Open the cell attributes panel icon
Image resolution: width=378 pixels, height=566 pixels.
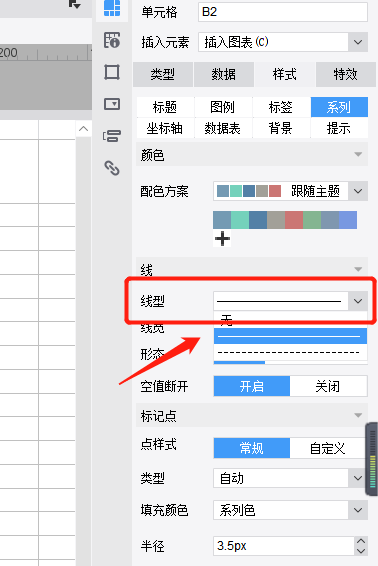tap(112, 8)
